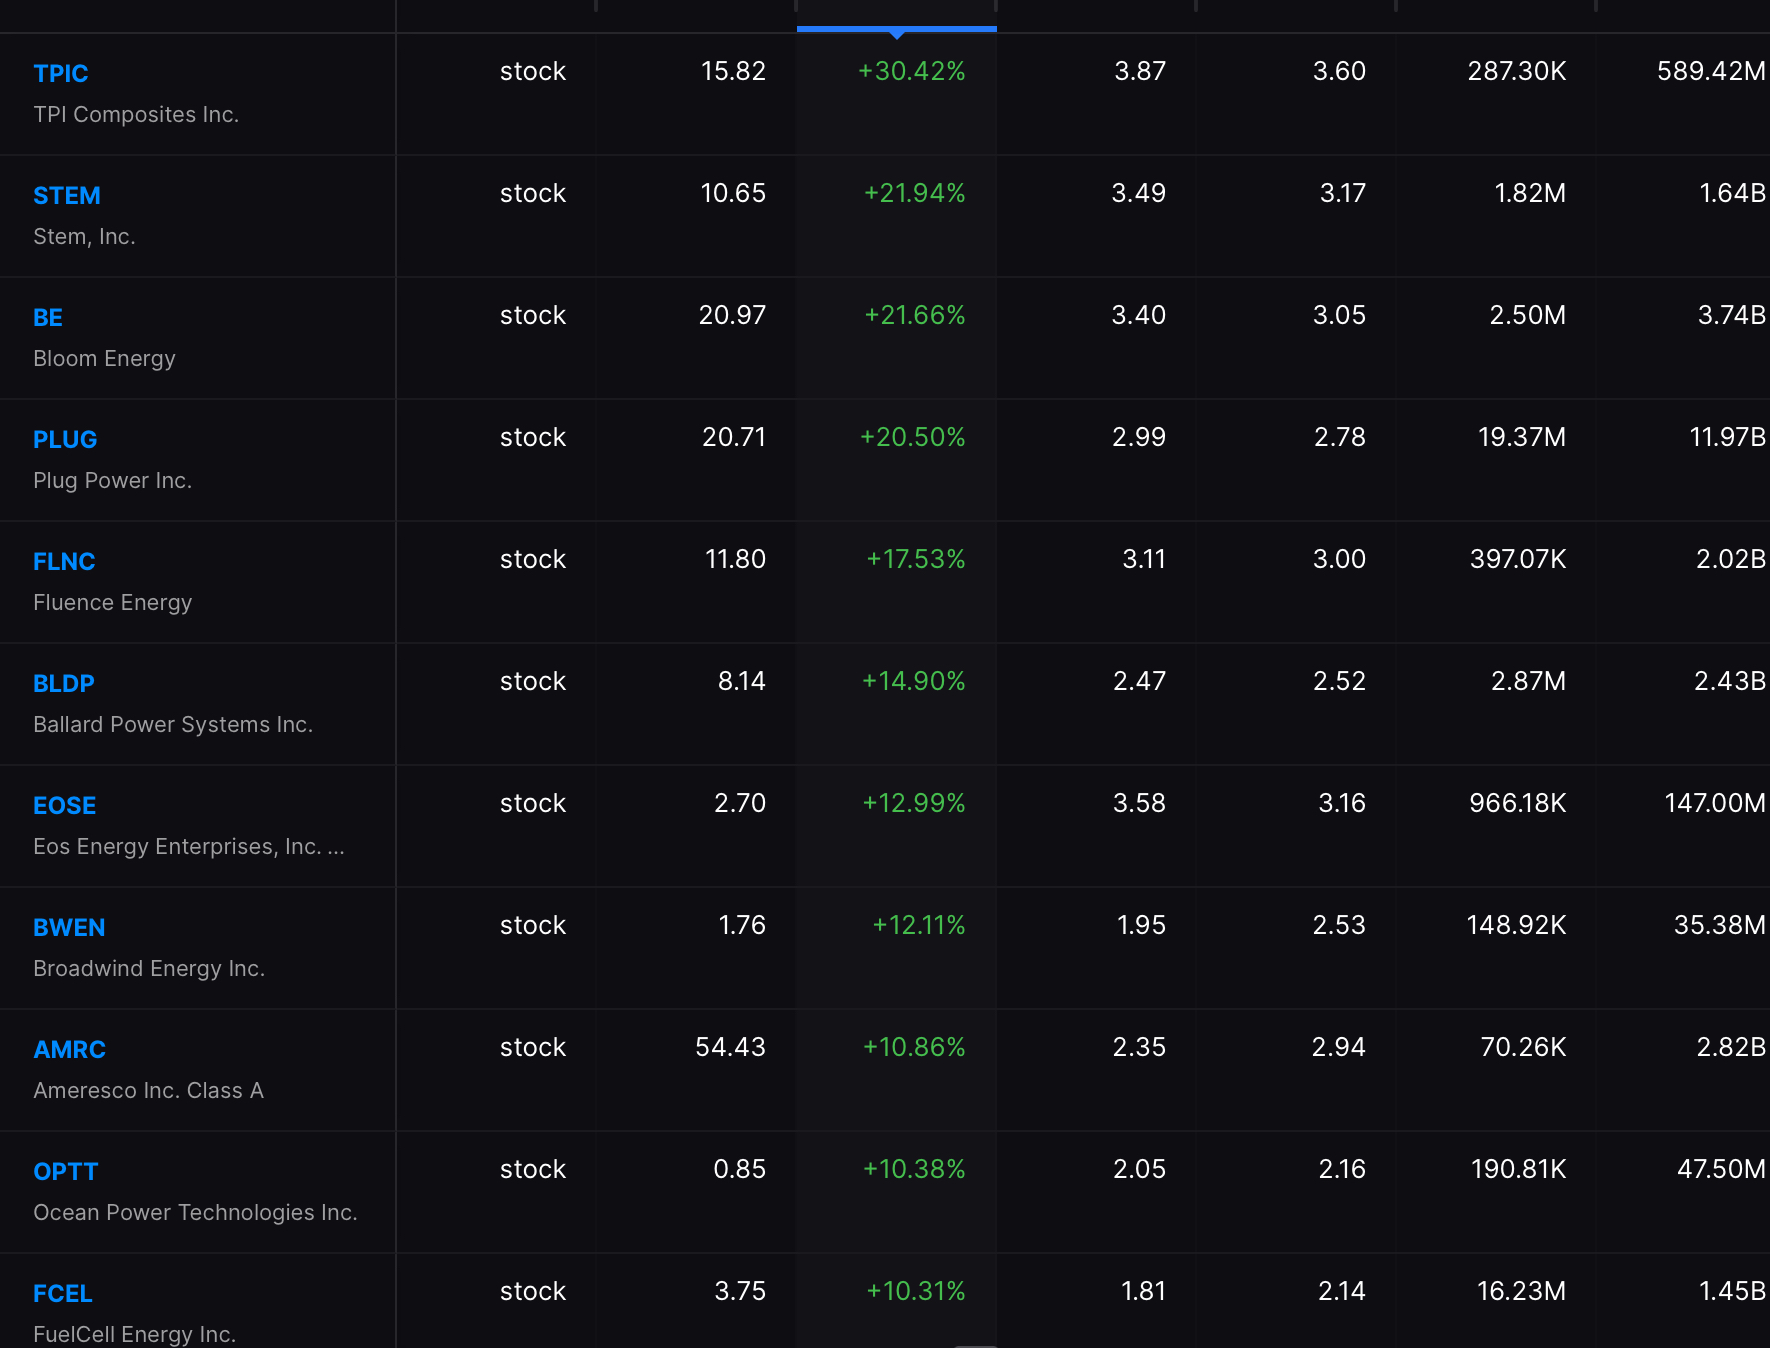Open the EOSE ticker link
The width and height of the screenshot is (1770, 1348).
coord(65,805)
